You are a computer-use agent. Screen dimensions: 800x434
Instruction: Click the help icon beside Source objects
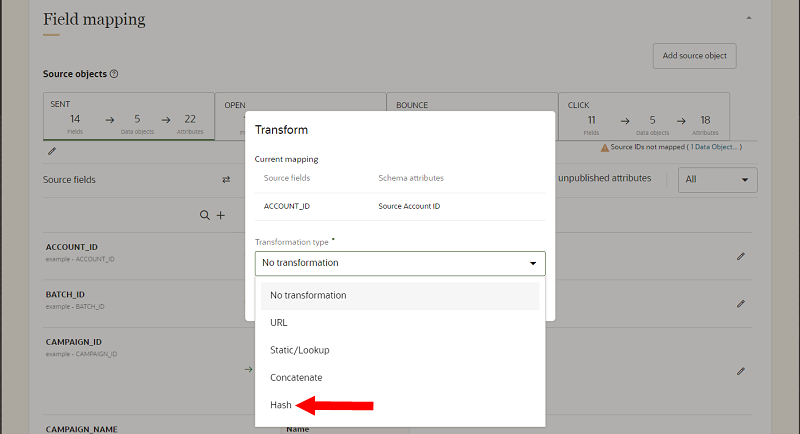tap(114, 74)
